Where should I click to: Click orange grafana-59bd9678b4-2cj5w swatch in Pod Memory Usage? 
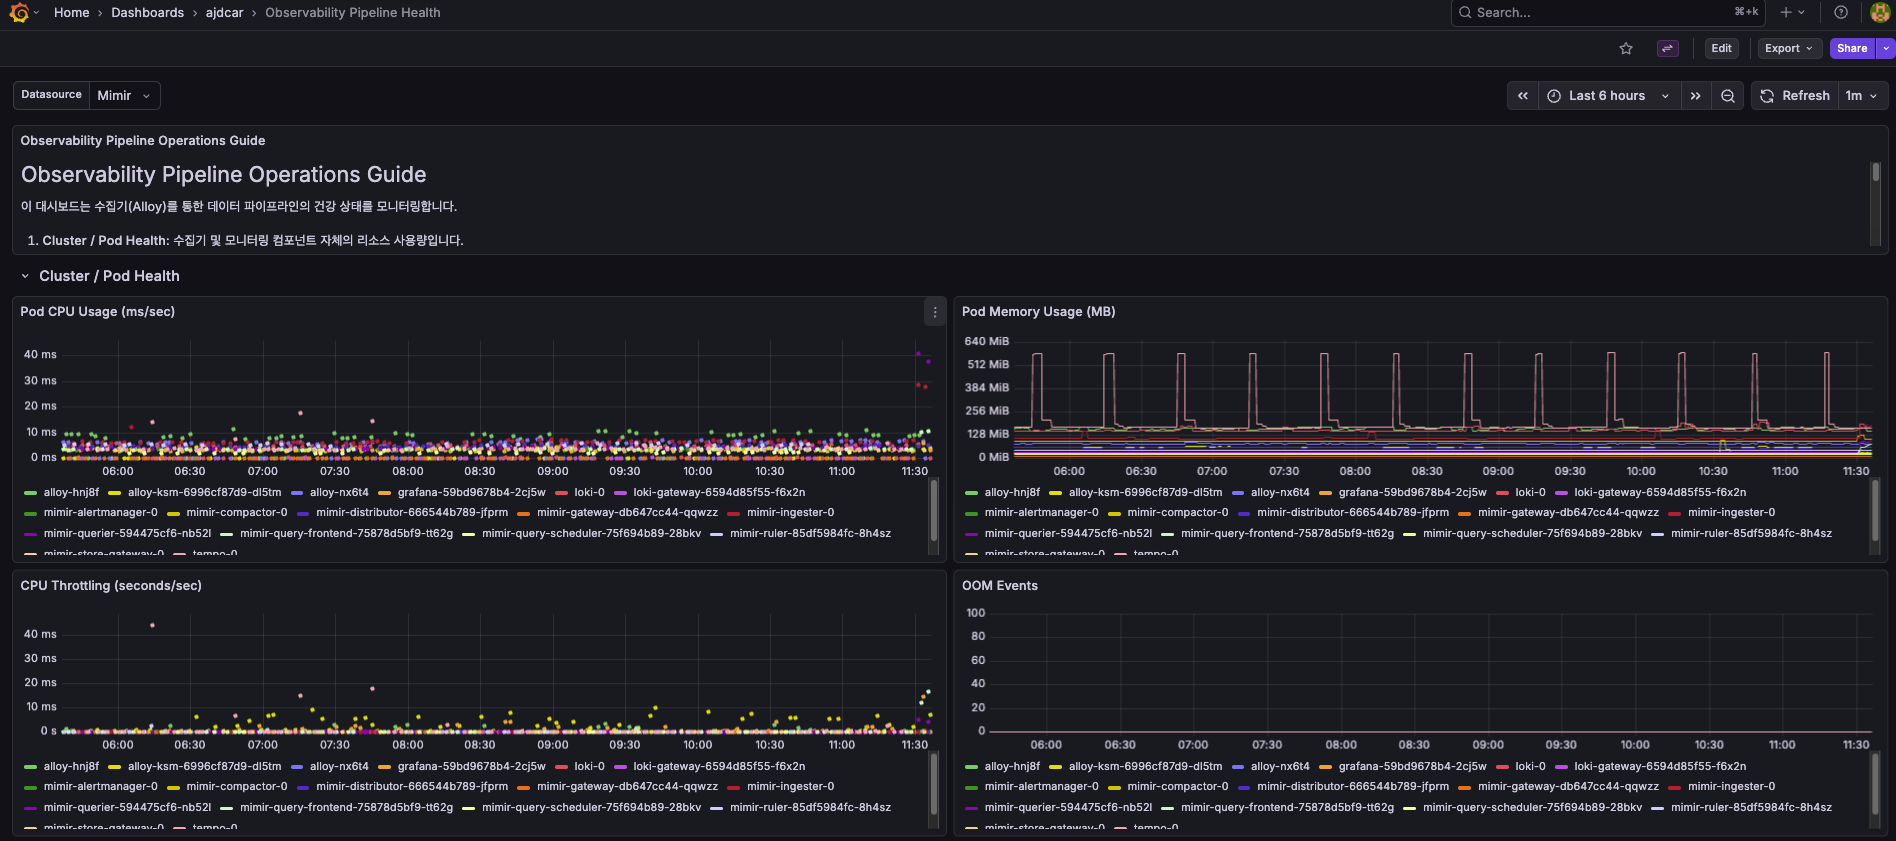tap(1326, 492)
